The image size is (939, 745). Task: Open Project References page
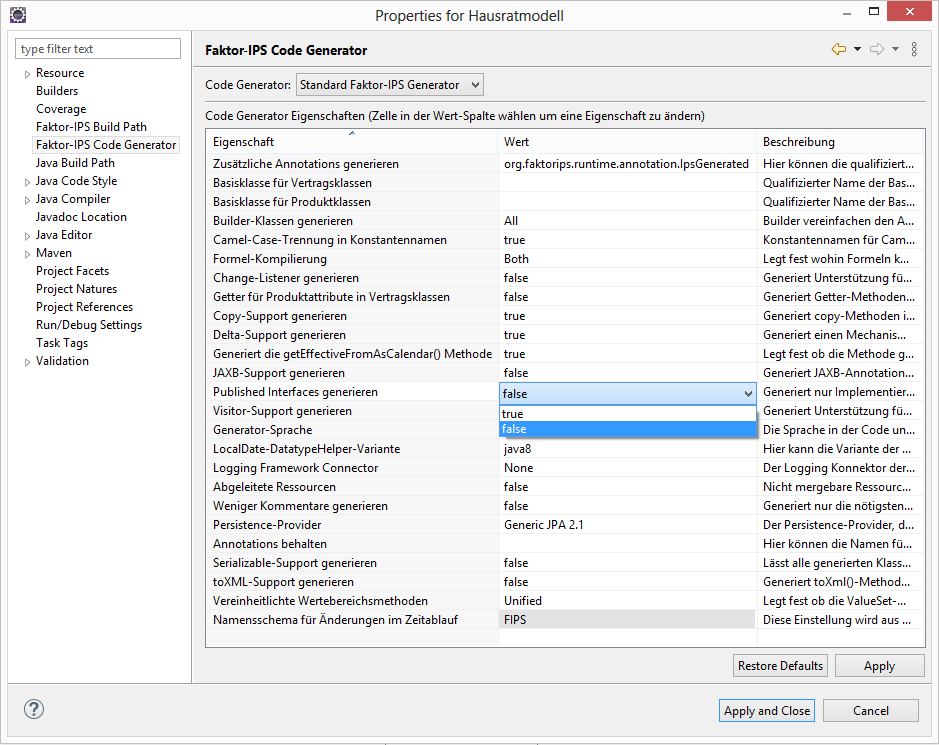click(84, 307)
